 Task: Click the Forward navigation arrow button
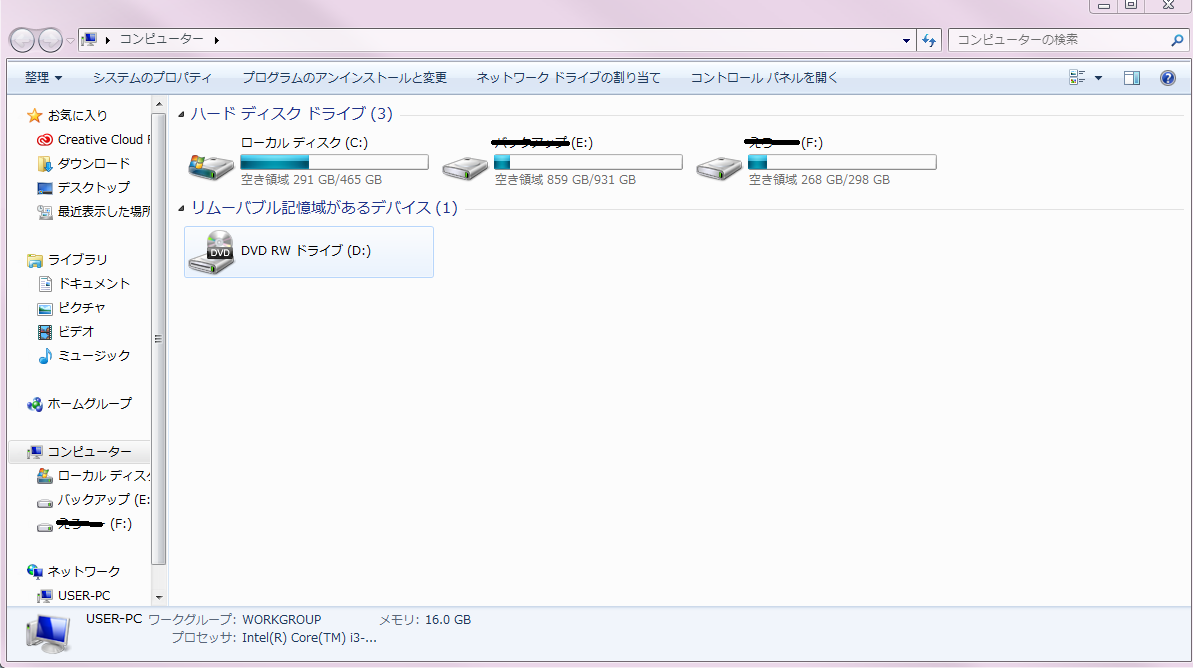tap(50, 40)
